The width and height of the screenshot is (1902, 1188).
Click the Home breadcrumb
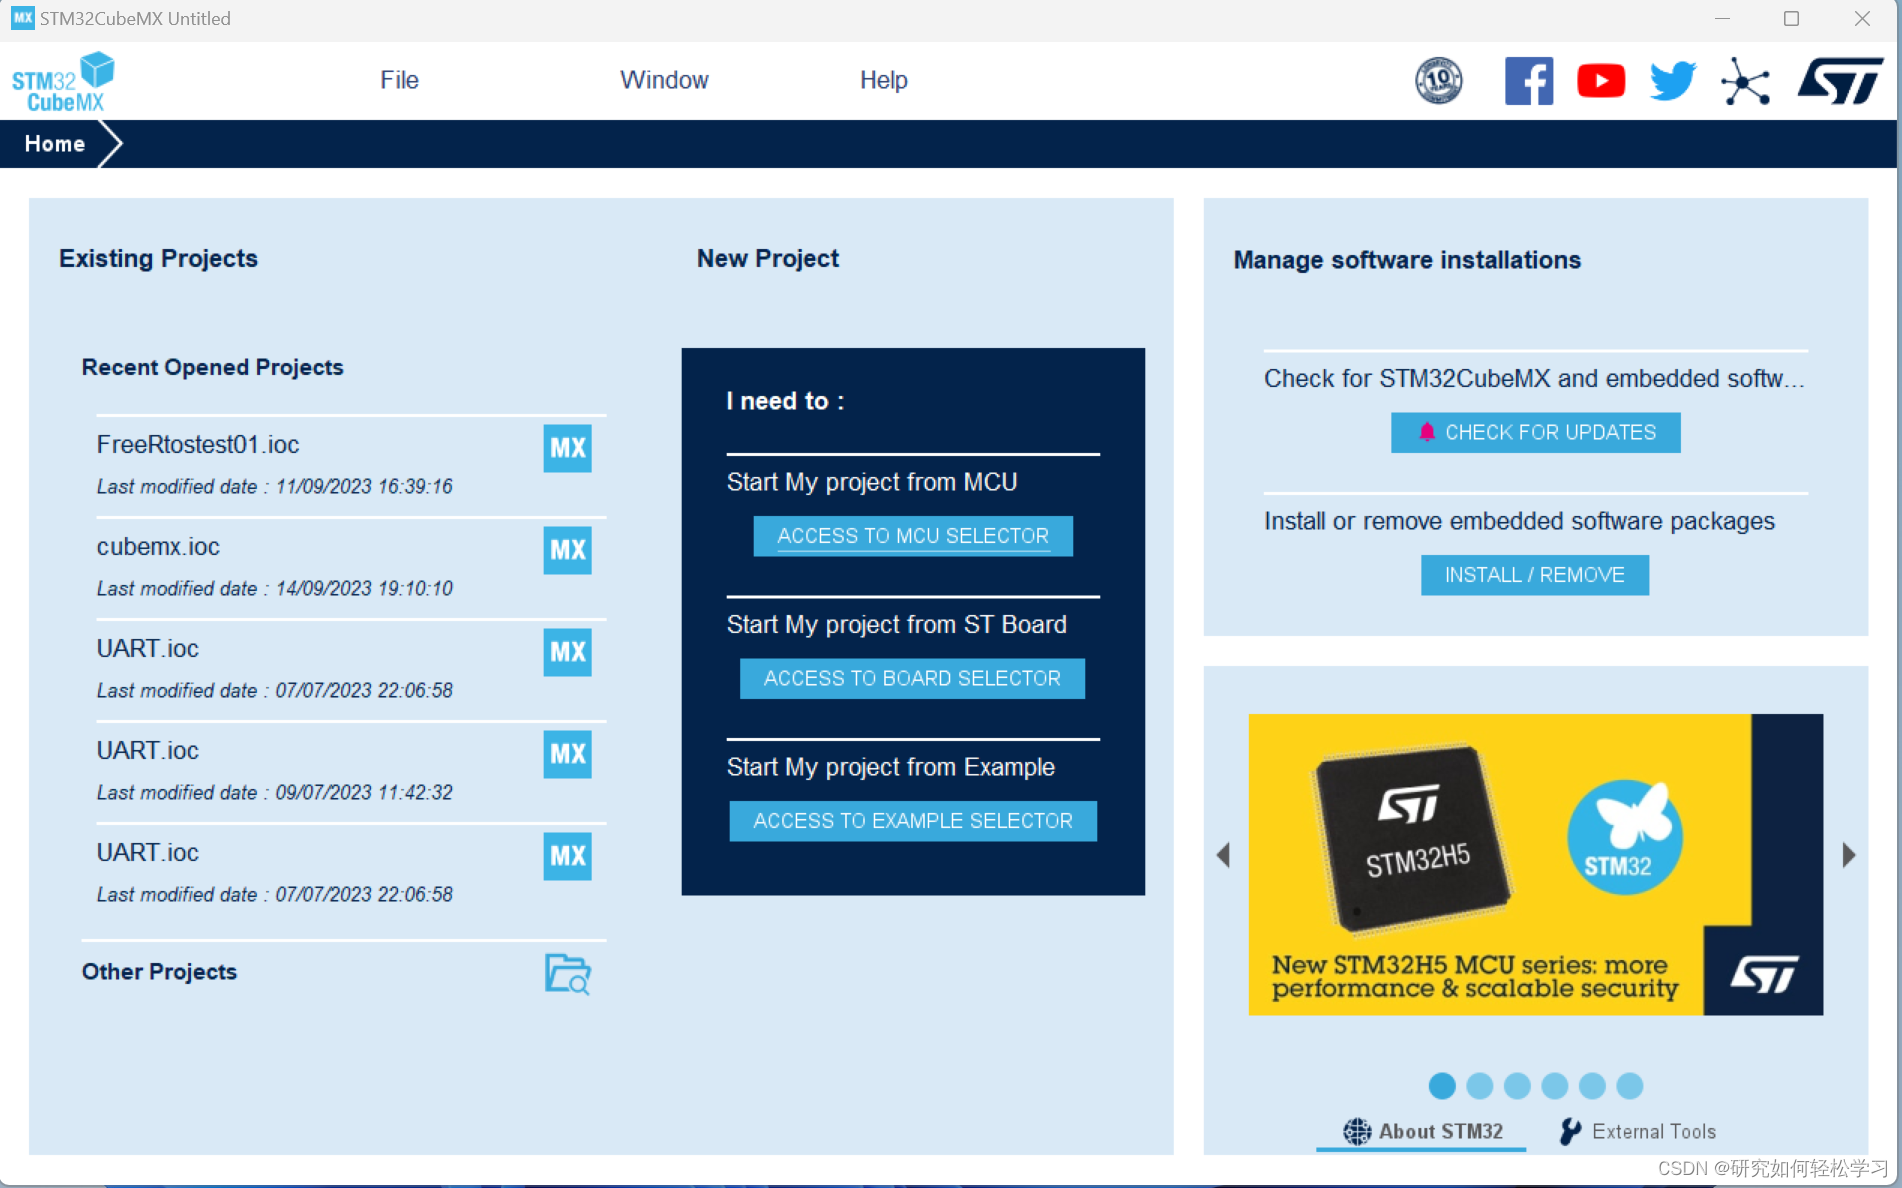point(55,144)
